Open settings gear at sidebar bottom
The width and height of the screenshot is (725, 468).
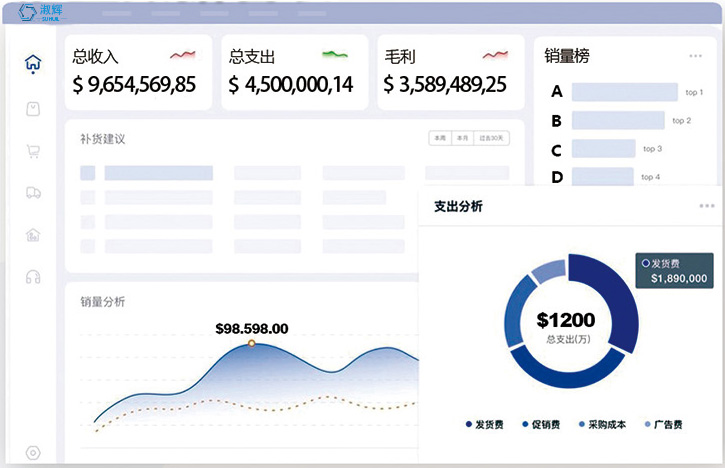pyautogui.click(x=33, y=453)
